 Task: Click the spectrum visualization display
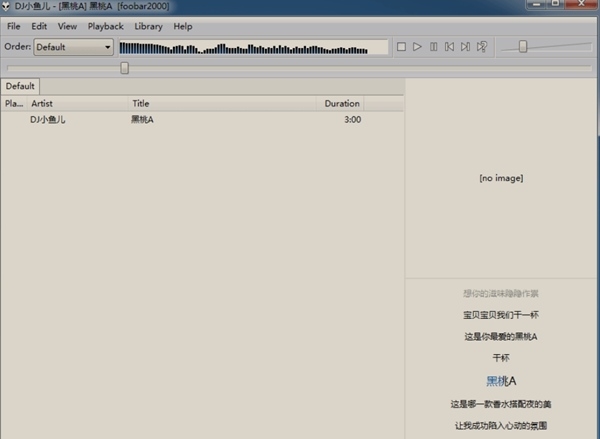coord(254,47)
